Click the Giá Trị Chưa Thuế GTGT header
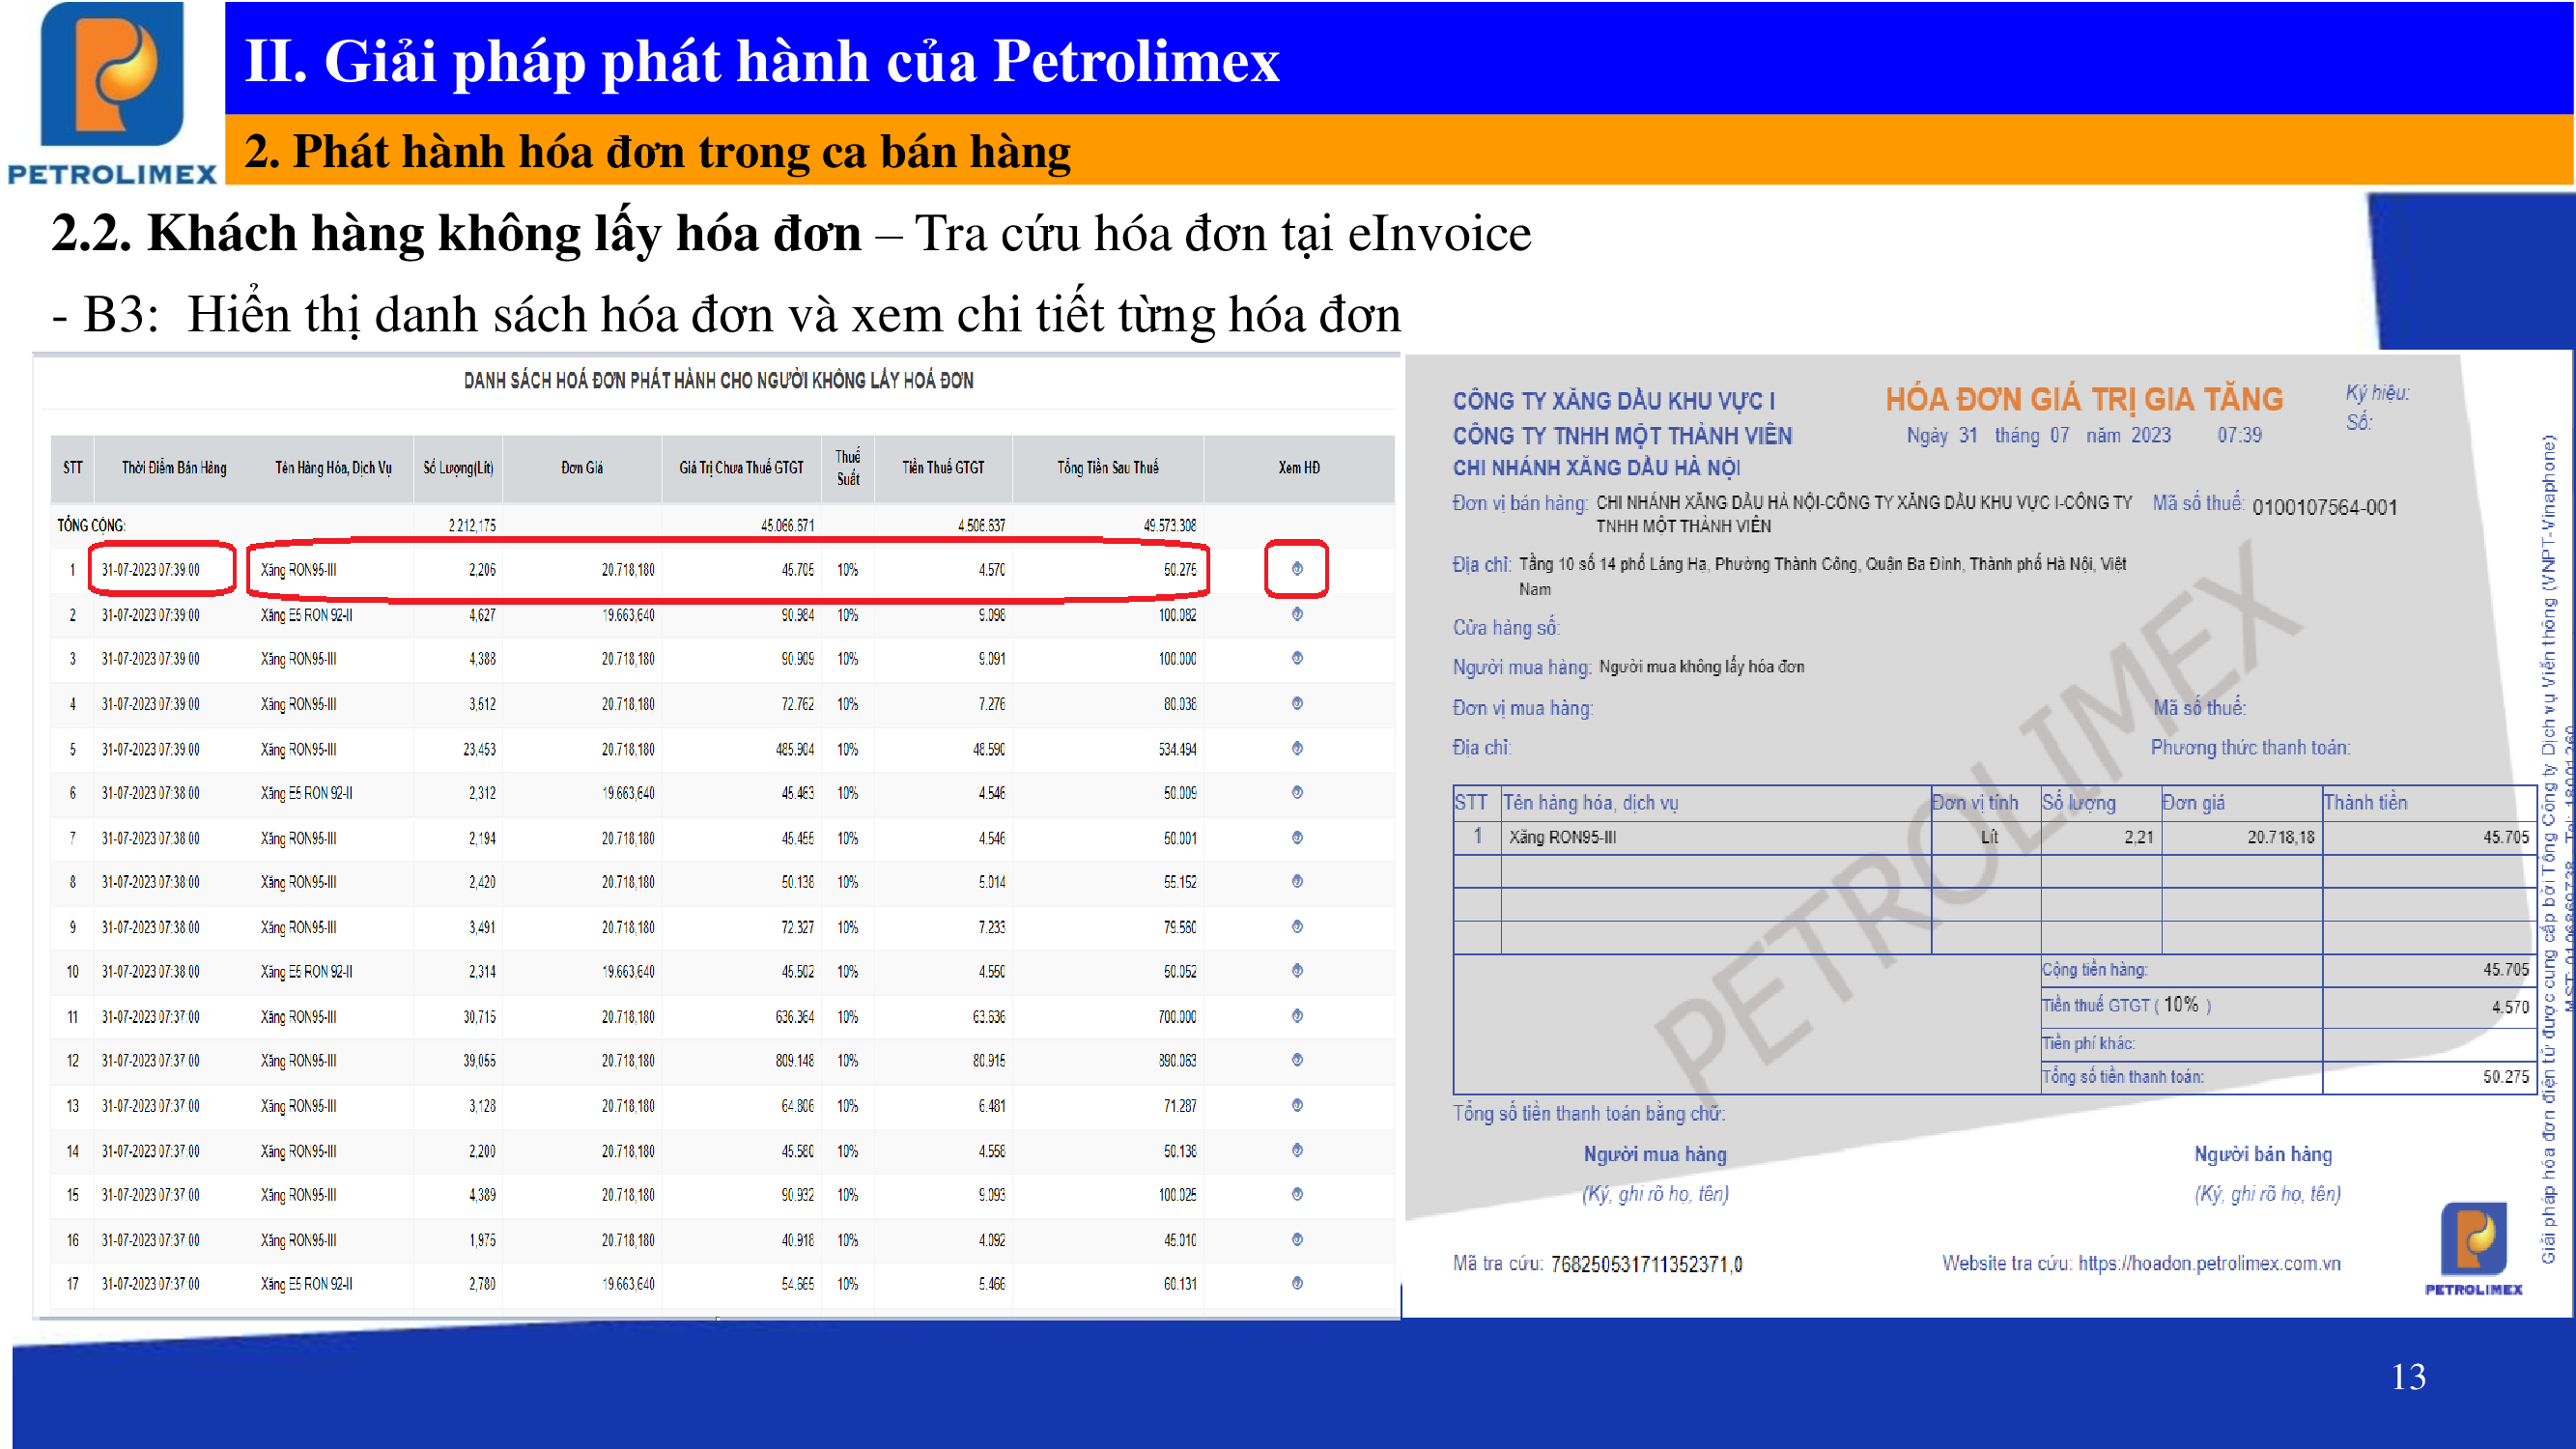The image size is (2576, 1449). click(741, 467)
